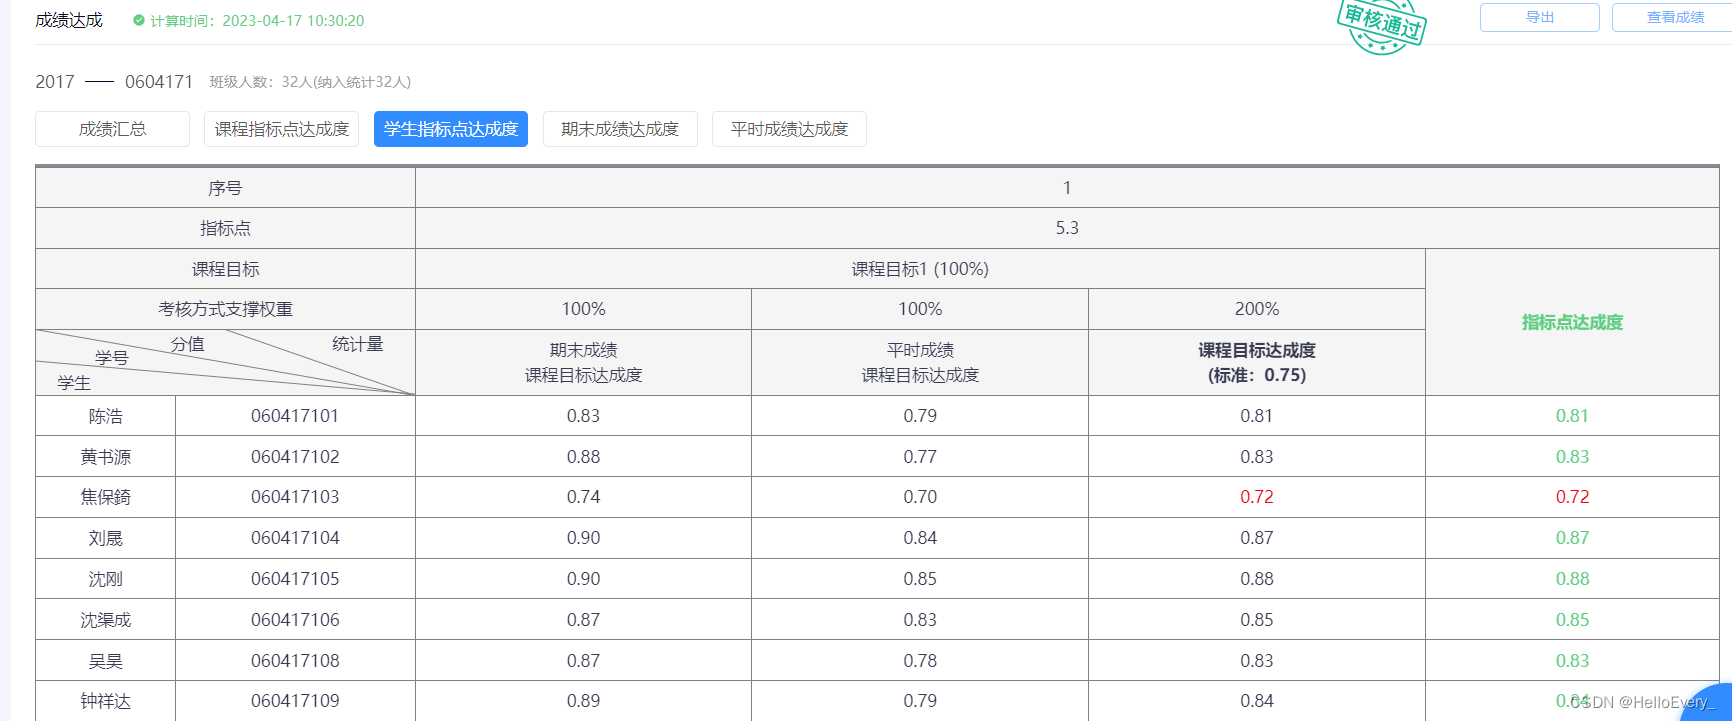Click green 0.85 for 沈渠成

pos(1572,620)
